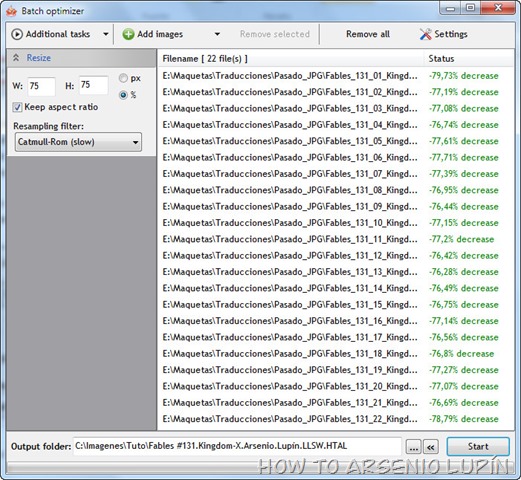
Task: Click the double-arrow button next to Start
Action: click(431, 447)
